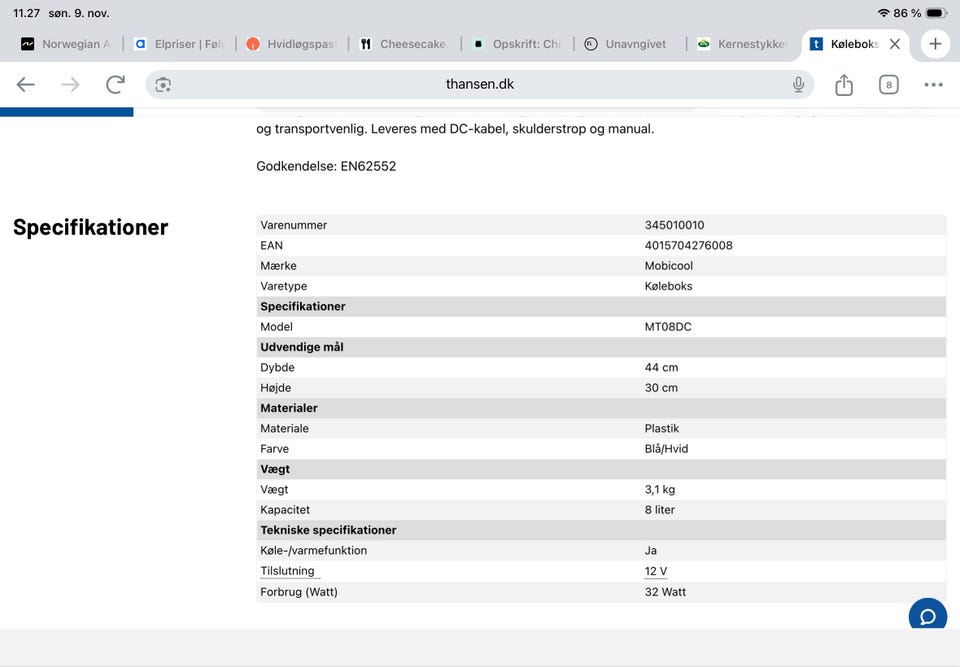The height and width of the screenshot is (667, 960).
Task: Open the chat bubble widget
Action: click(x=928, y=616)
